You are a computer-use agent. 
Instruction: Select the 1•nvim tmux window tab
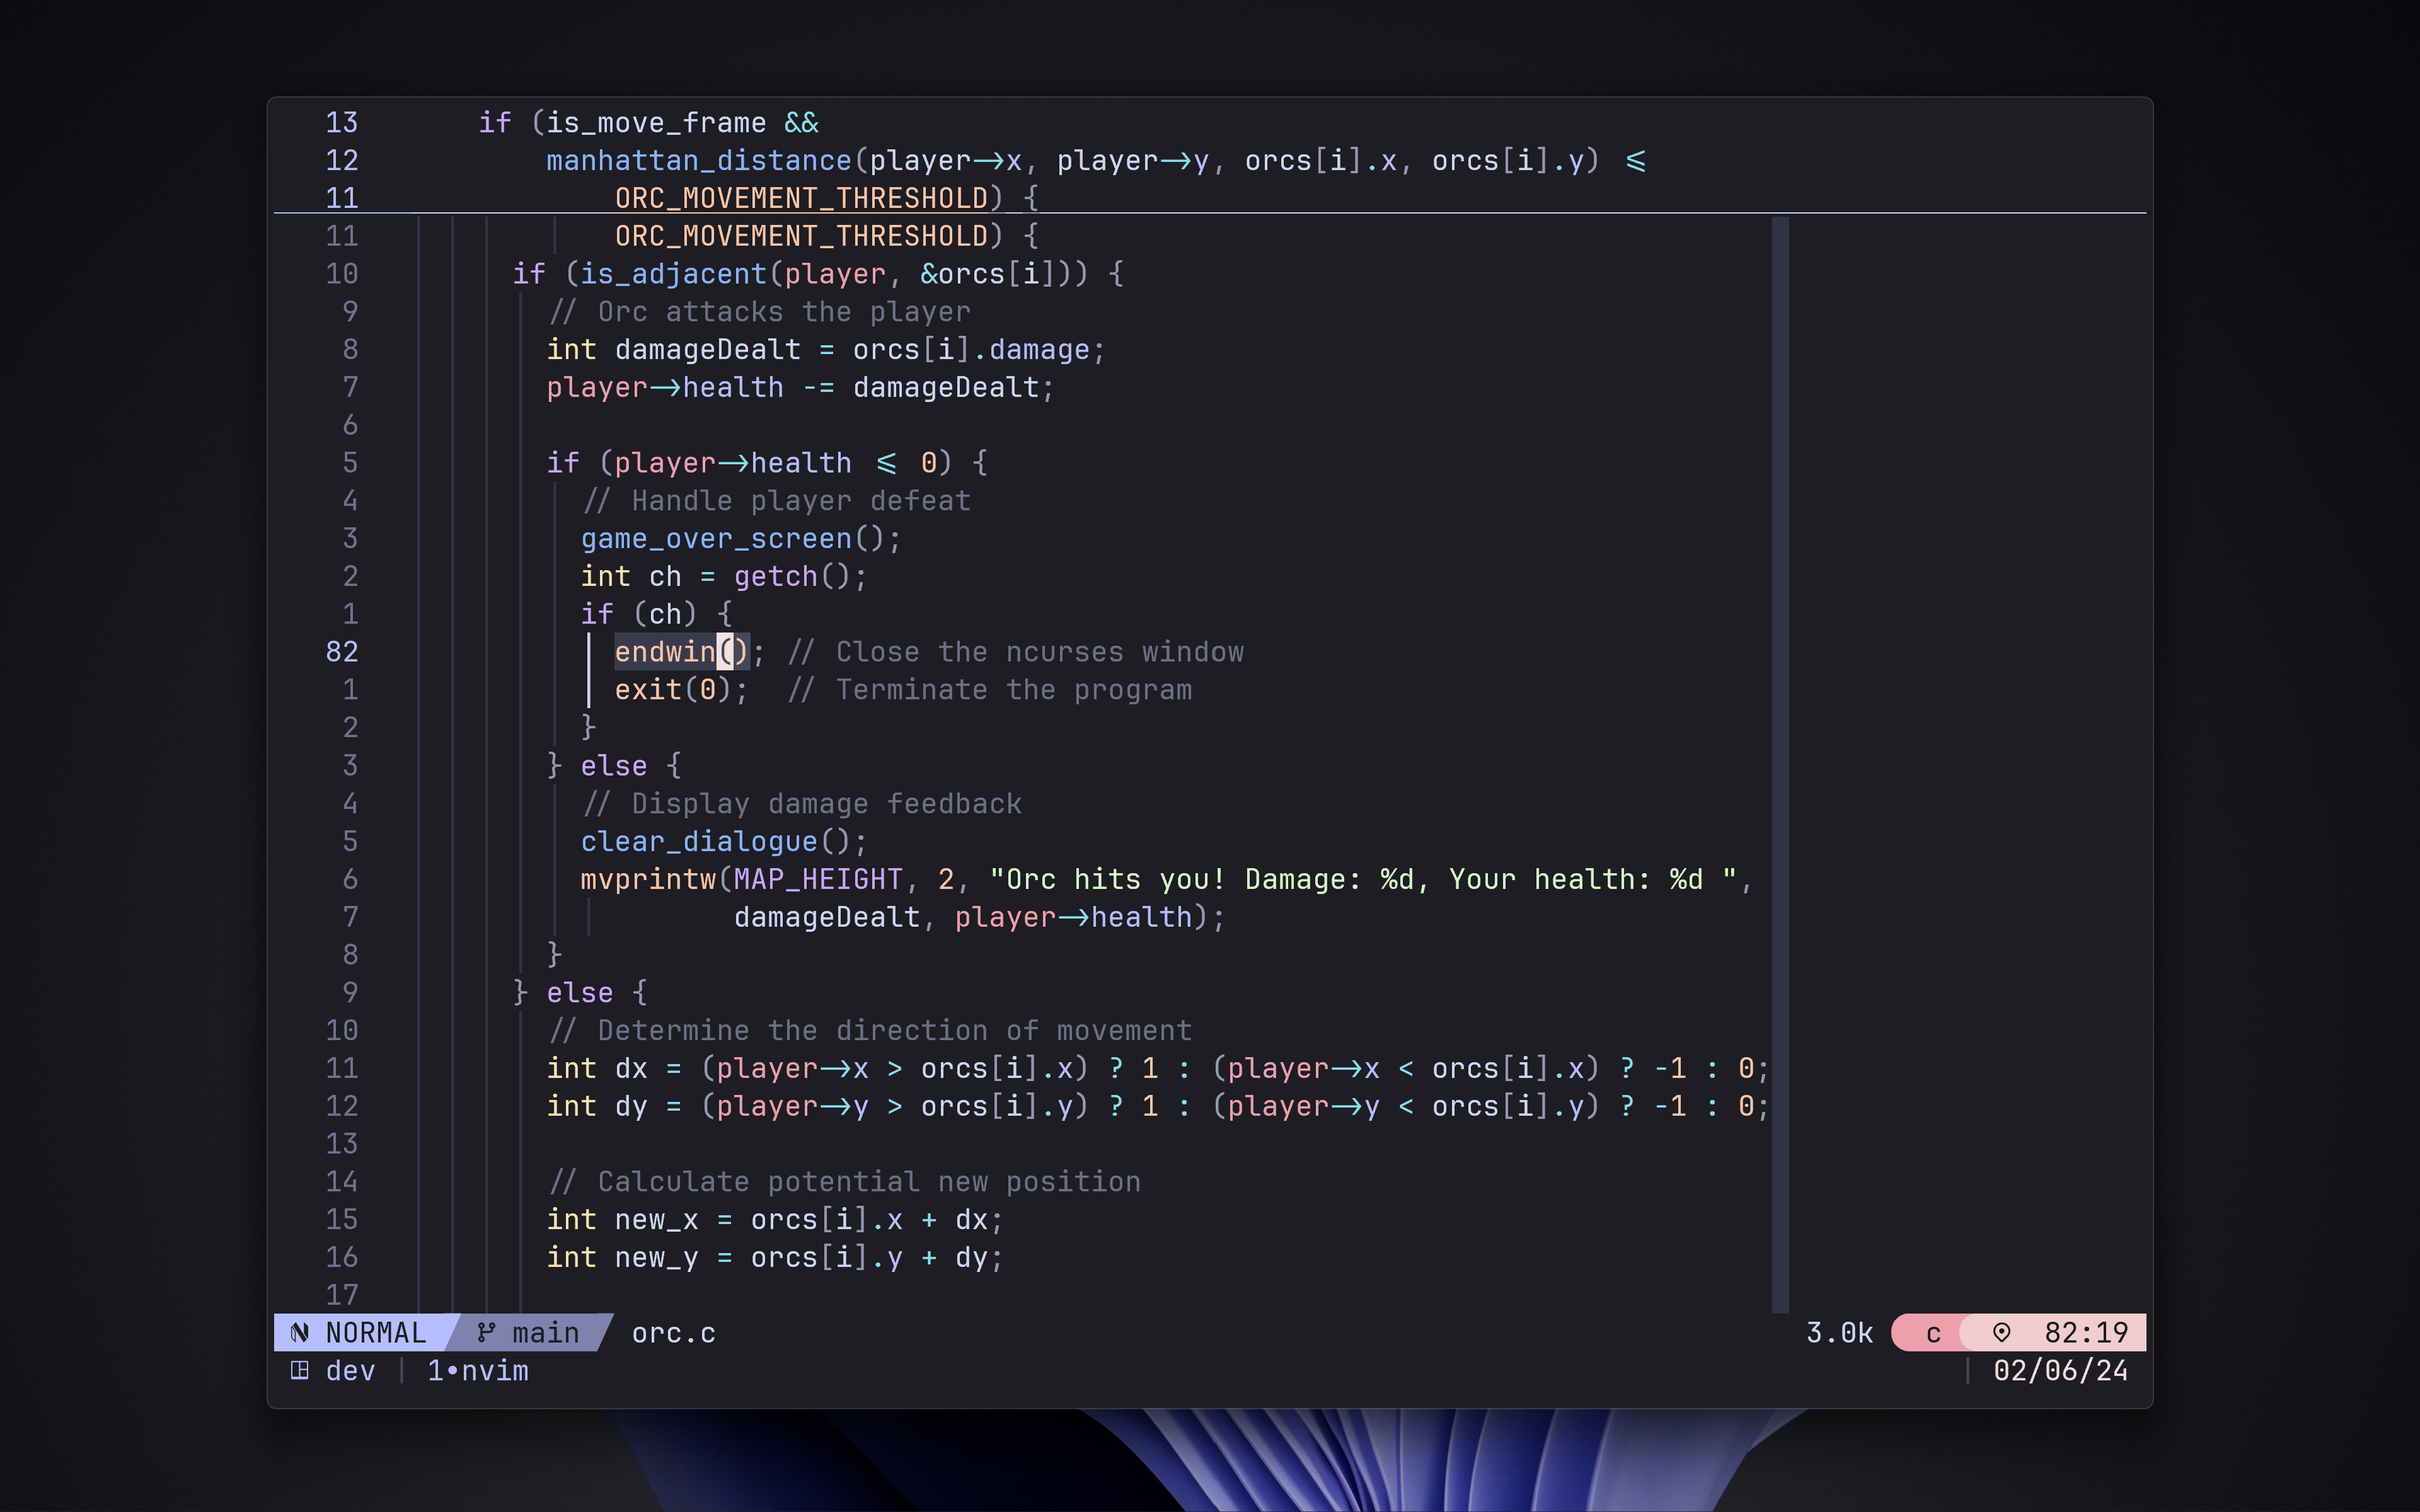[x=478, y=1371]
